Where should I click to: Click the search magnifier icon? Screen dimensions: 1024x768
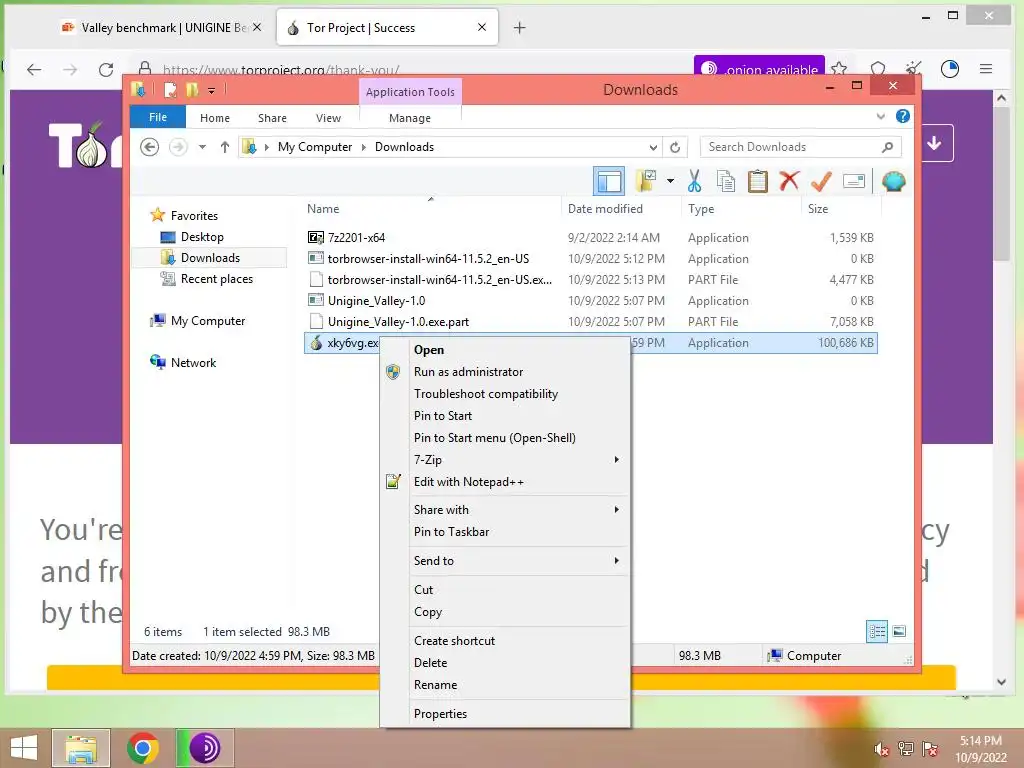click(888, 147)
